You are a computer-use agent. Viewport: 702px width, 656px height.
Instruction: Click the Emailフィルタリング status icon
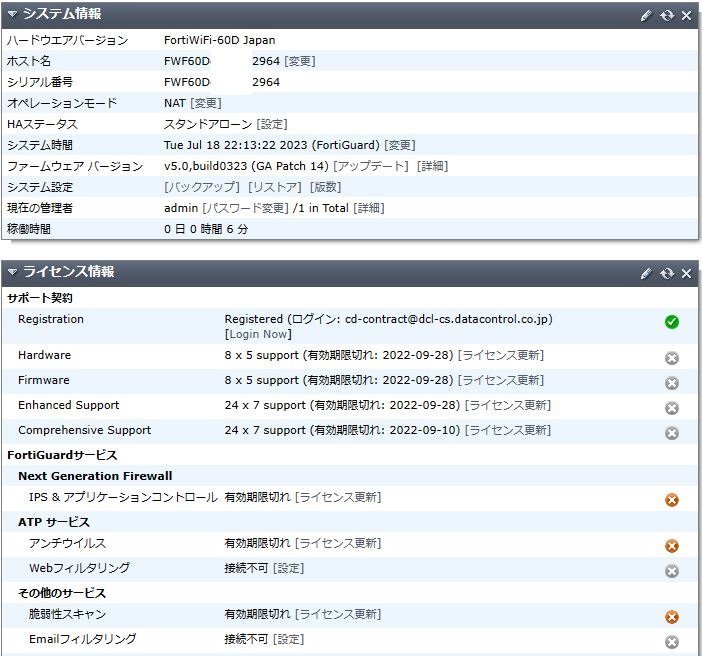pos(672,642)
